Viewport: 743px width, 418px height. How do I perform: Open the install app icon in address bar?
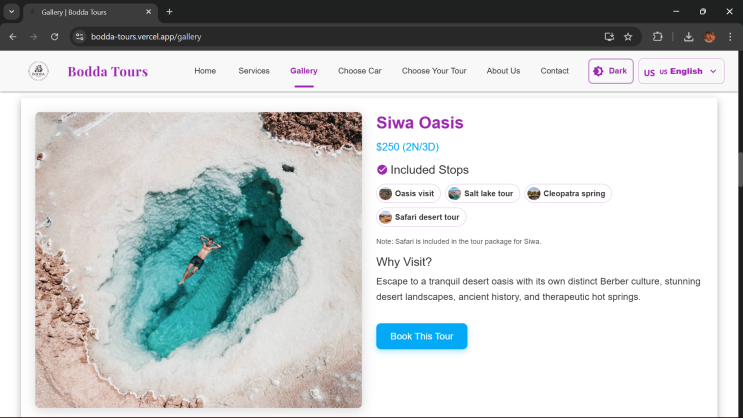[609, 36]
